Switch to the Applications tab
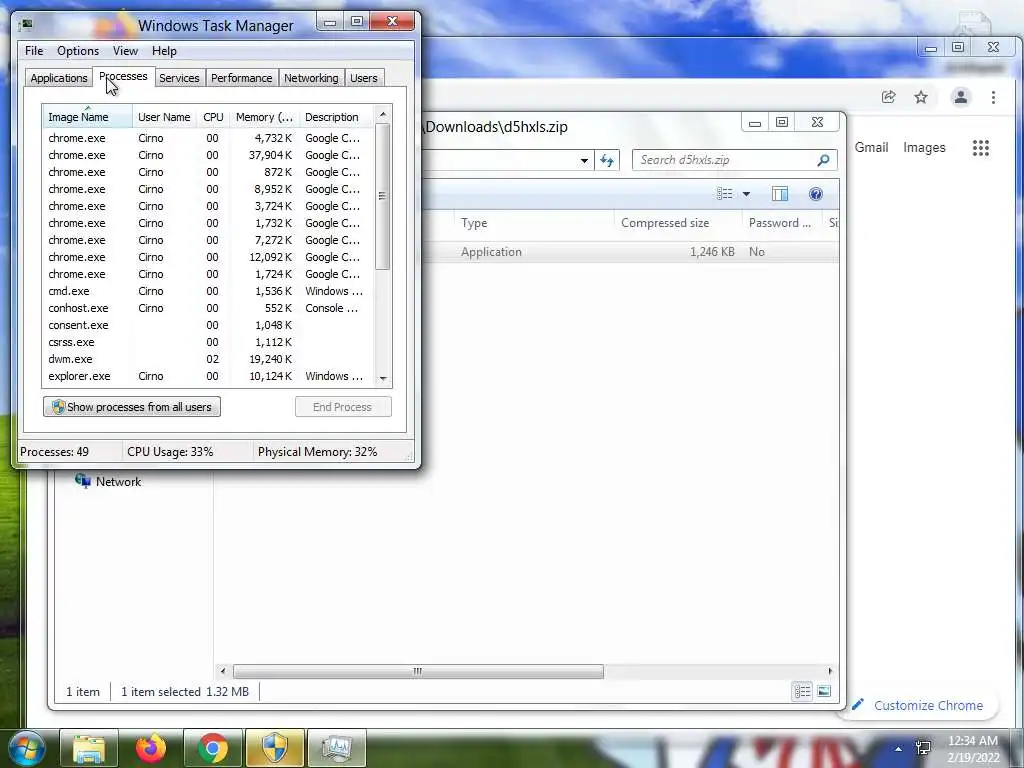The width and height of the screenshot is (1024, 768). point(59,78)
